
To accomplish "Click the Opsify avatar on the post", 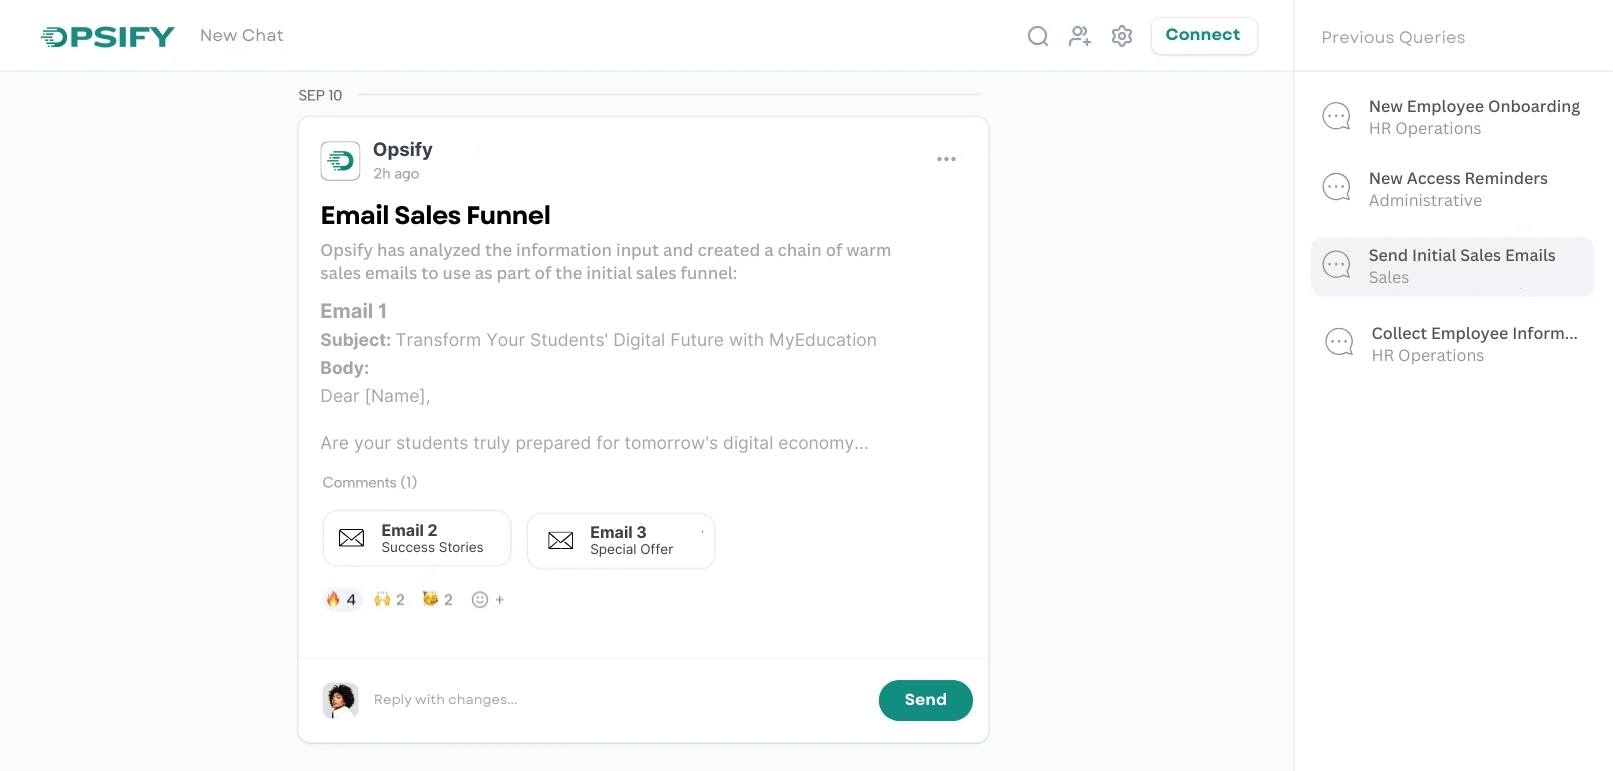I will [x=340, y=161].
